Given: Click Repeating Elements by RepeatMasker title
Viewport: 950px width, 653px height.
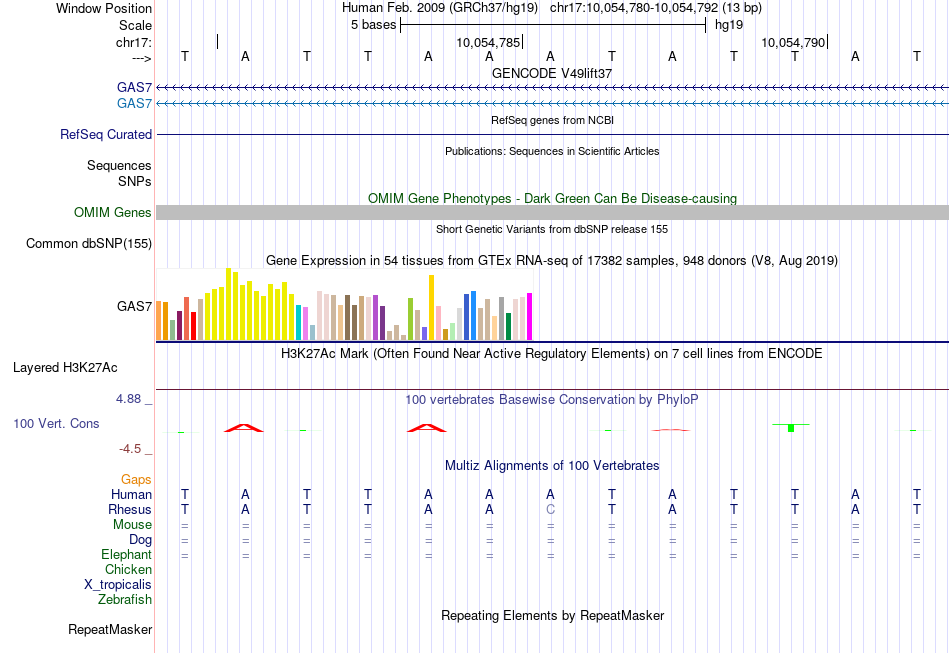Looking at the screenshot, I should click(552, 616).
